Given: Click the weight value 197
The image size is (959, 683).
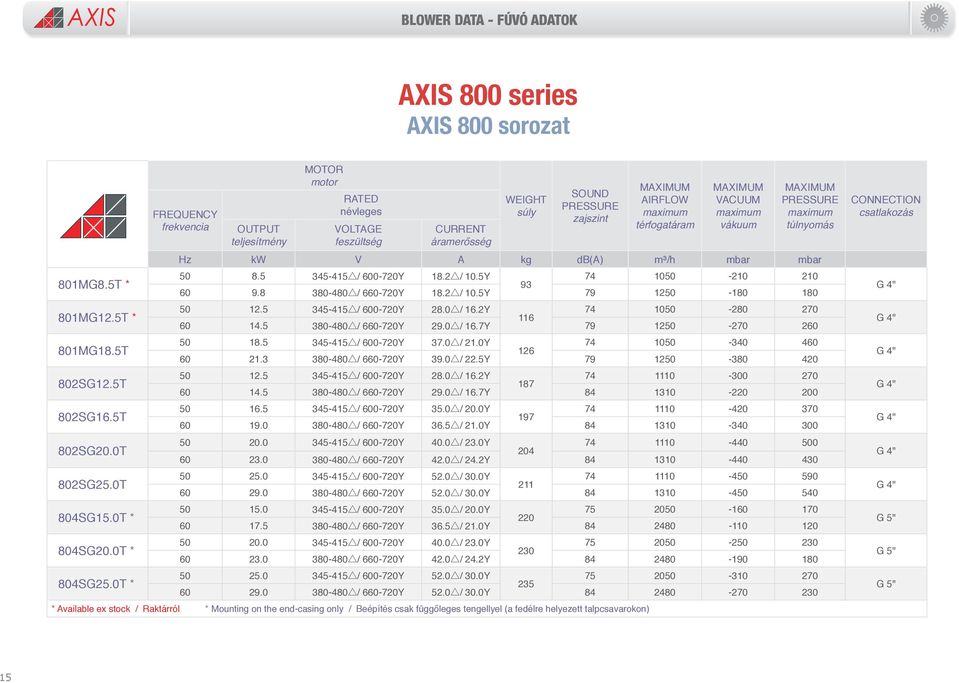Looking at the screenshot, I should click(x=526, y=417).
